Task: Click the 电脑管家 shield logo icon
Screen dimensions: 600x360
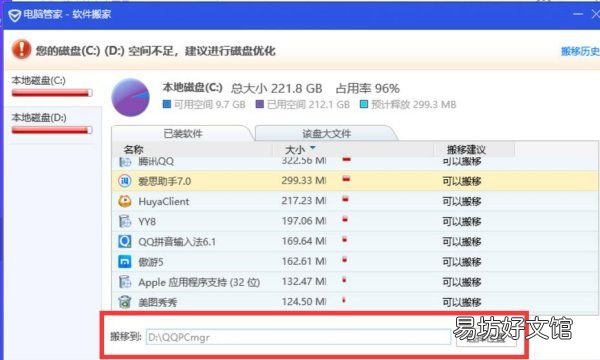Action: coord(15,15)
